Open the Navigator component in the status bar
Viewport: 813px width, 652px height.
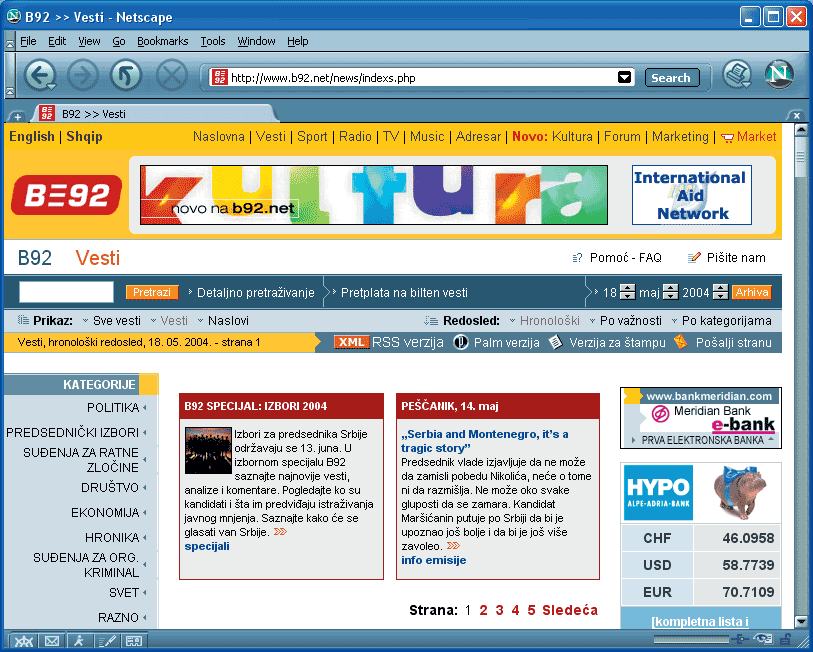coord(23,641)
